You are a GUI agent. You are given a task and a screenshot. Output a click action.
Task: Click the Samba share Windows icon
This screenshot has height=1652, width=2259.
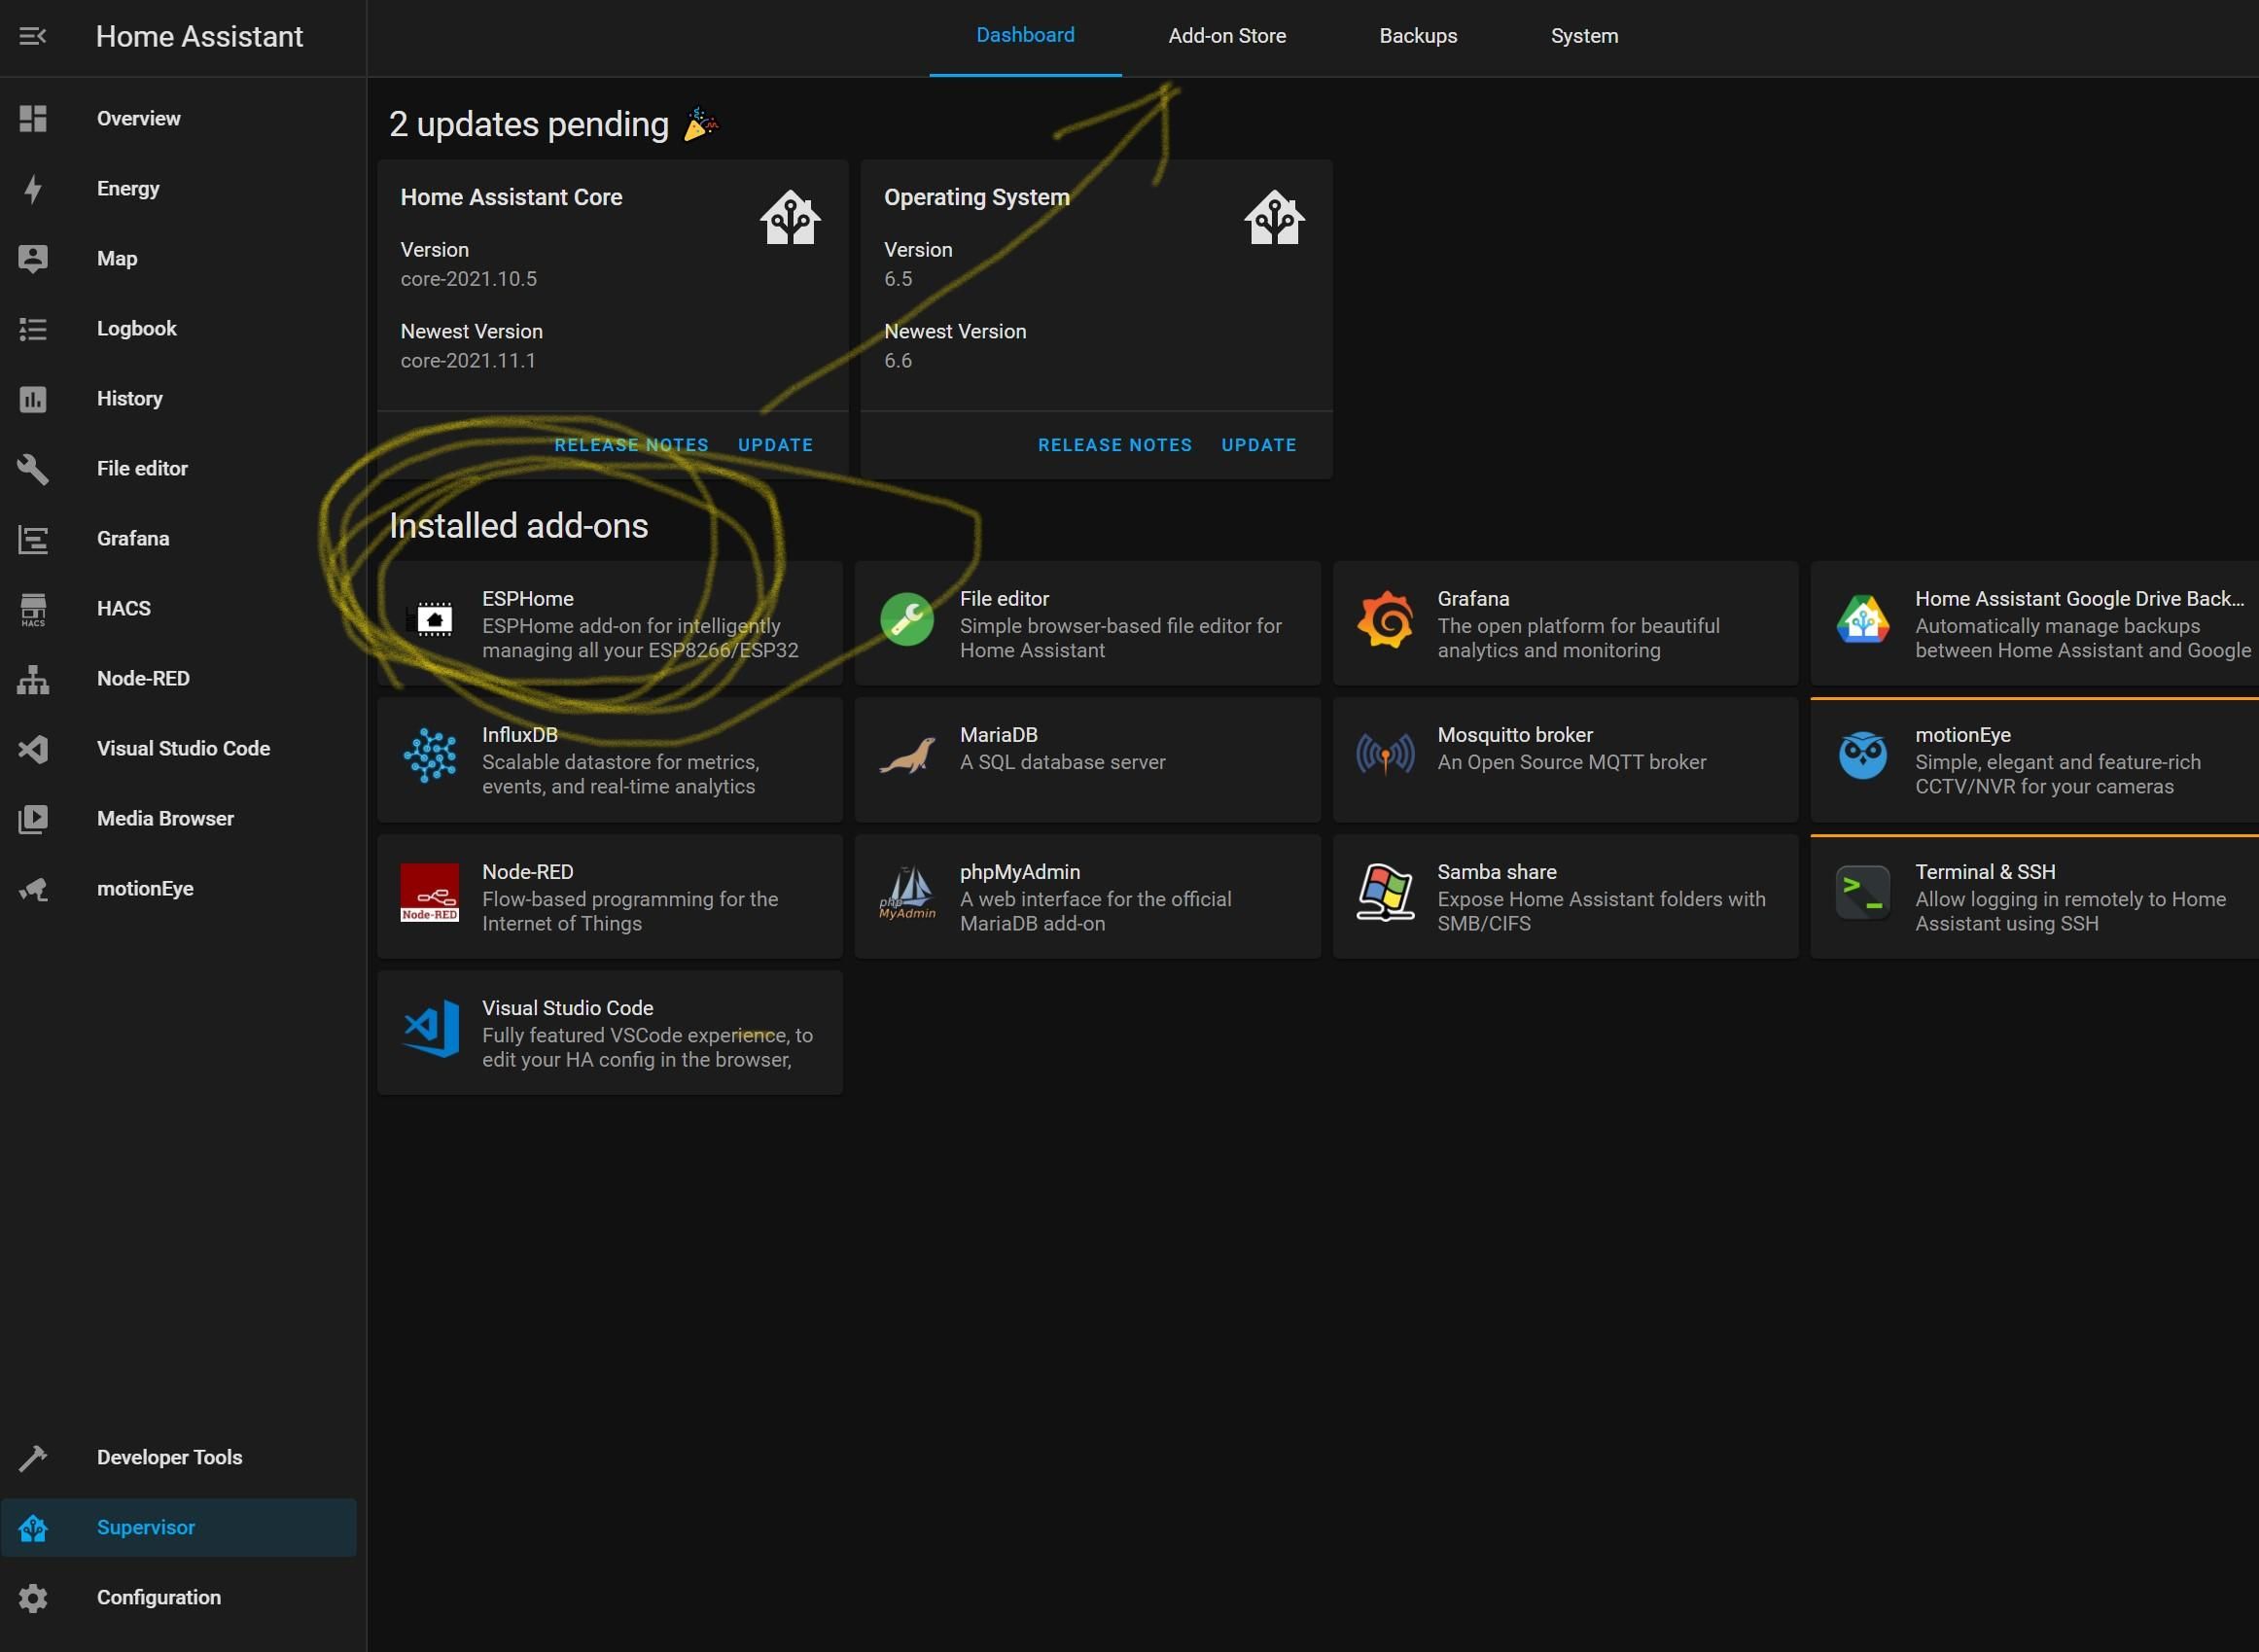(1384, 892)
